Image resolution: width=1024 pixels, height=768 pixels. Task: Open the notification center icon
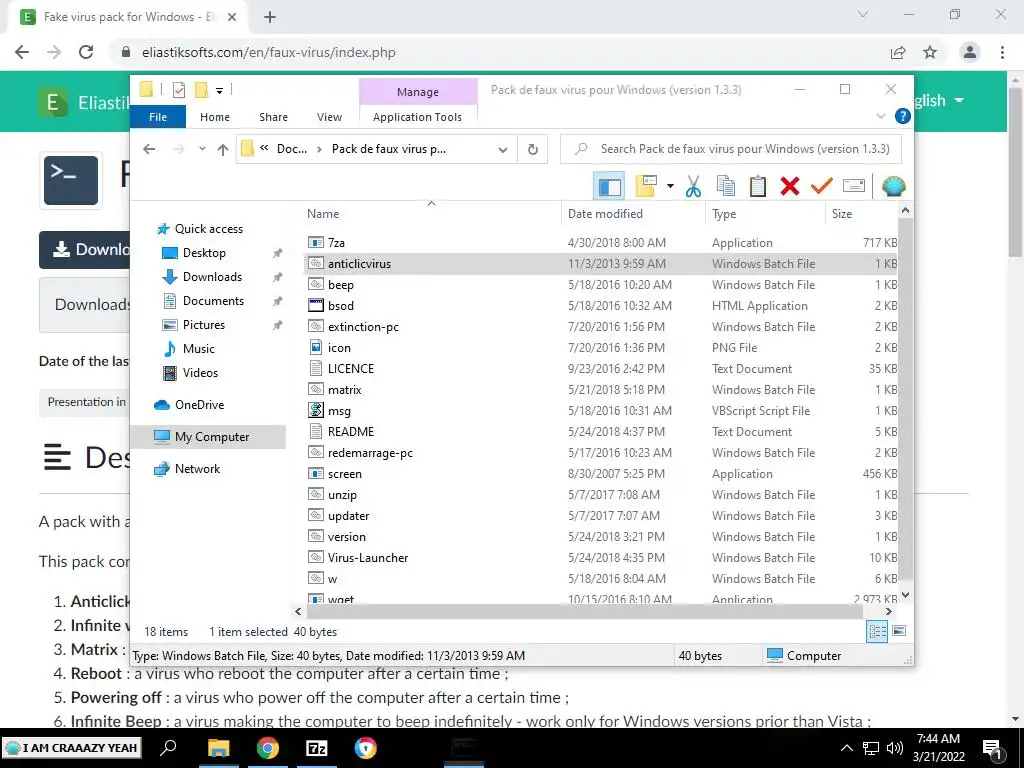click(x=992, y=748)
